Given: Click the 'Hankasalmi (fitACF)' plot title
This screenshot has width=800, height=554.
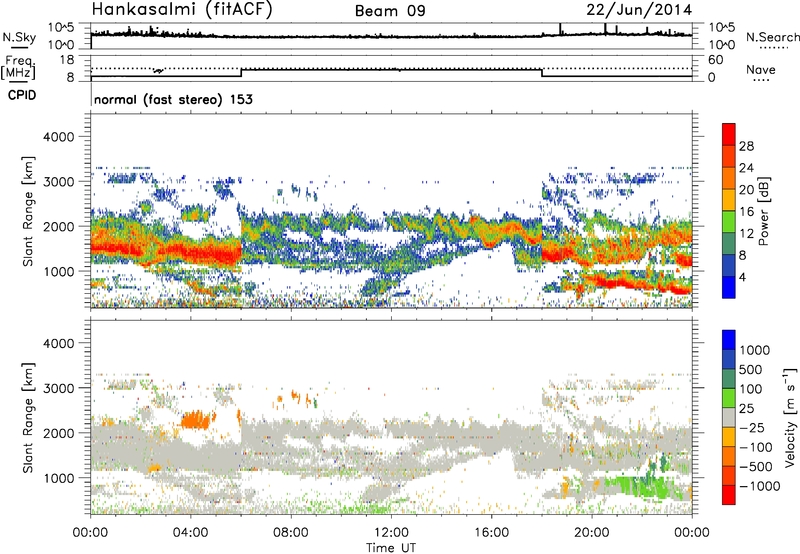Looking at the screenshot, I should coord(182,10).
